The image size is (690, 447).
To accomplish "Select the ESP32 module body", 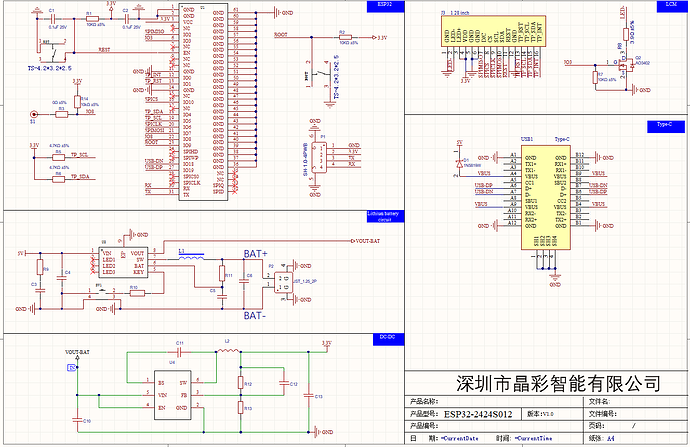I will (x=203, y=102).
